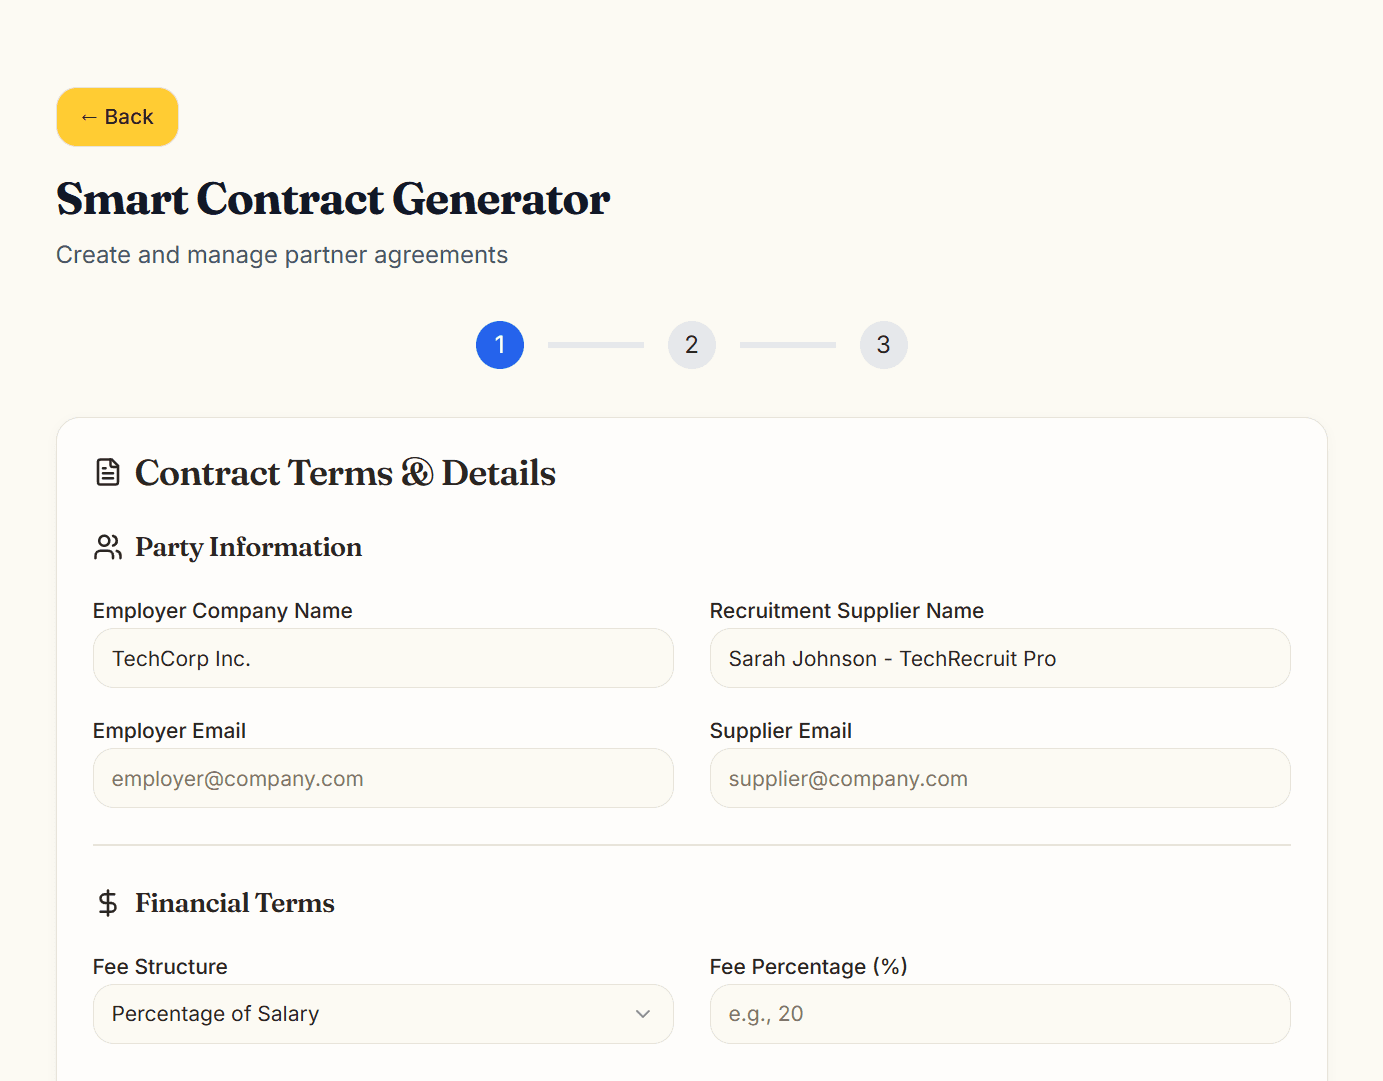Click the Back button
The height and width of the screenshot is (1081, 1383).
[117, 117]
